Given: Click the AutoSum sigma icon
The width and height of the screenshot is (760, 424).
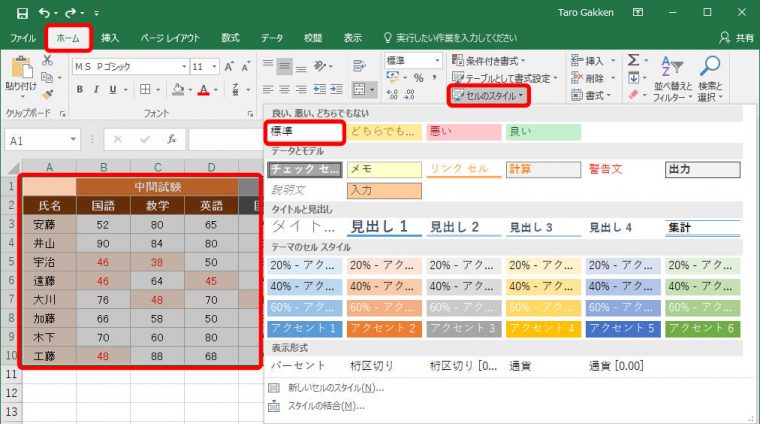Looking at the screenshot, I should (x=633, y=60).
